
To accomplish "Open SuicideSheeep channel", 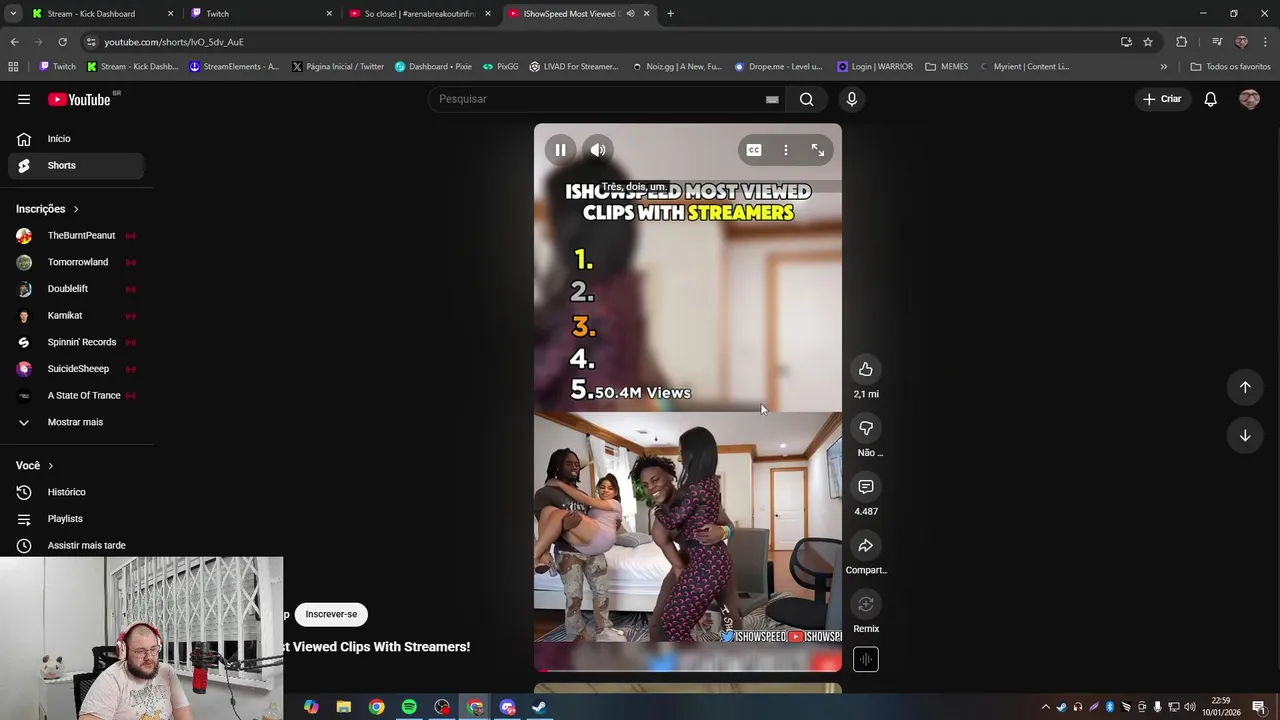I will (x=76, y=369).
